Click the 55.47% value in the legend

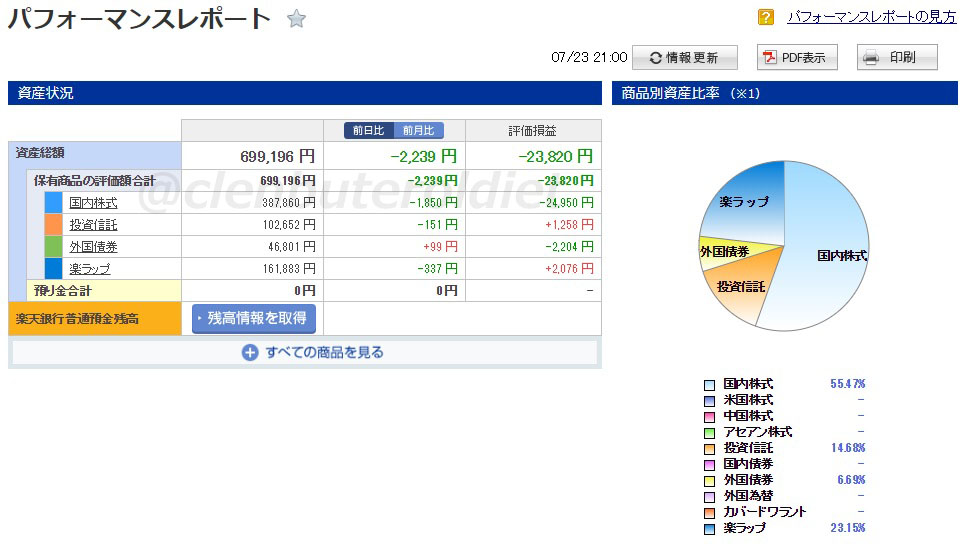[848, 384]
